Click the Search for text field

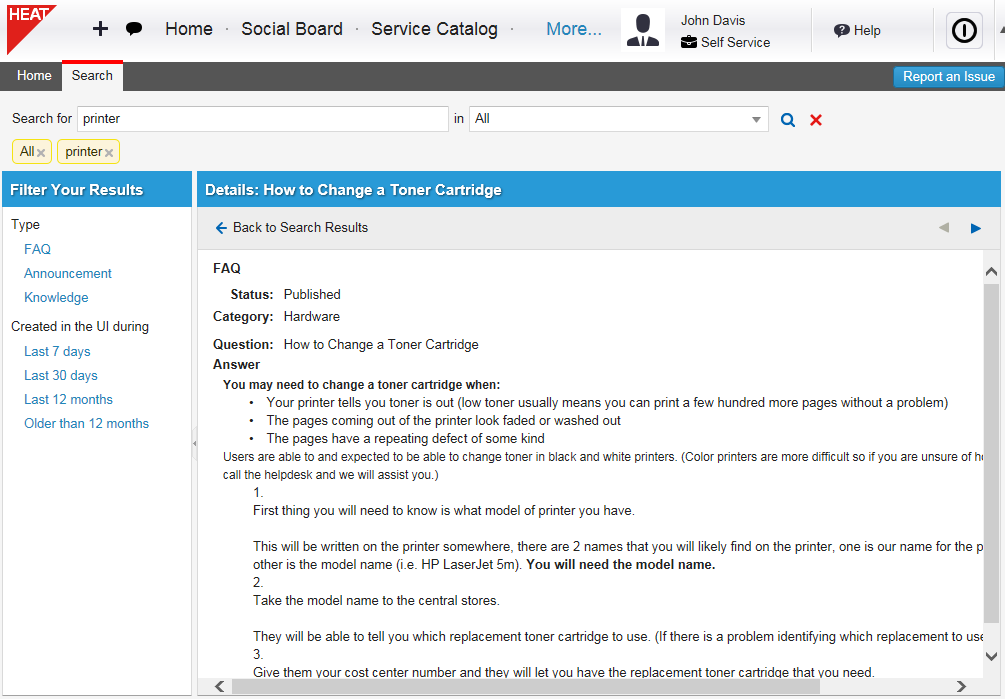pyautogui.click(x=263, y=119)
